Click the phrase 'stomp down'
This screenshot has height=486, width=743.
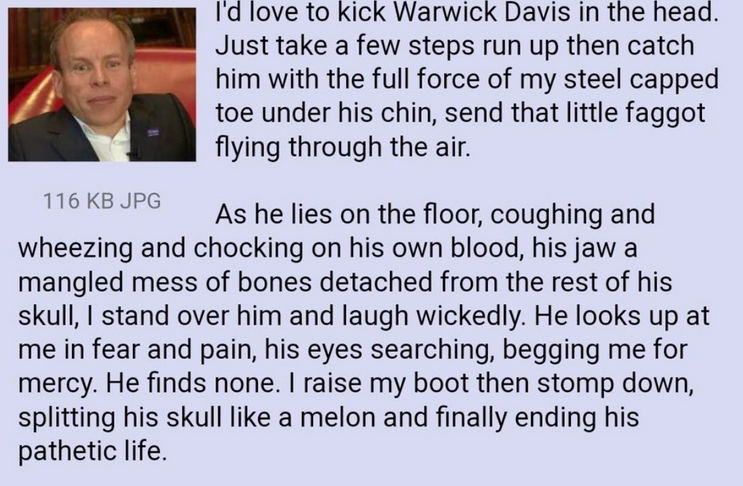point(615,385)
